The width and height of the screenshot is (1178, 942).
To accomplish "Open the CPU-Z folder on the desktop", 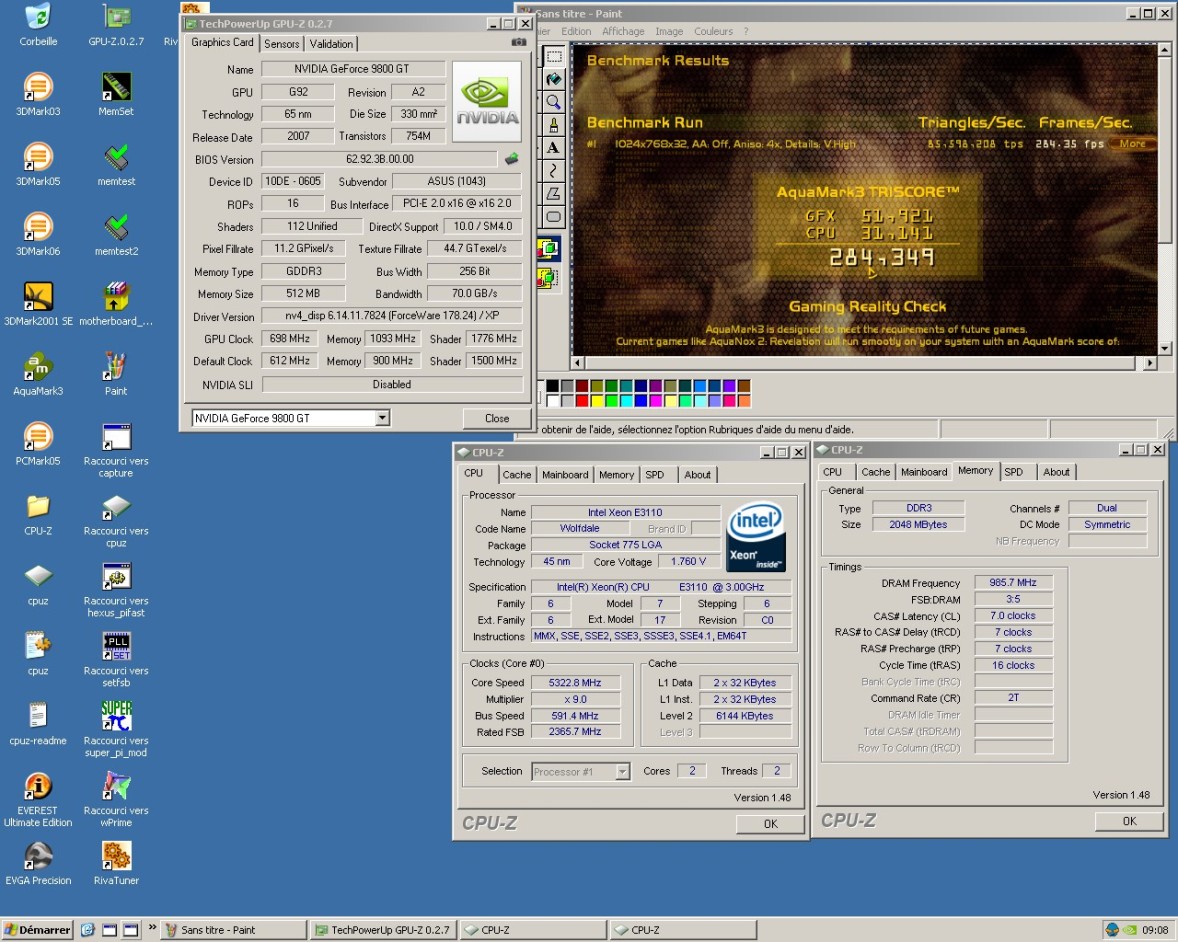I will [x=38, y=513].
